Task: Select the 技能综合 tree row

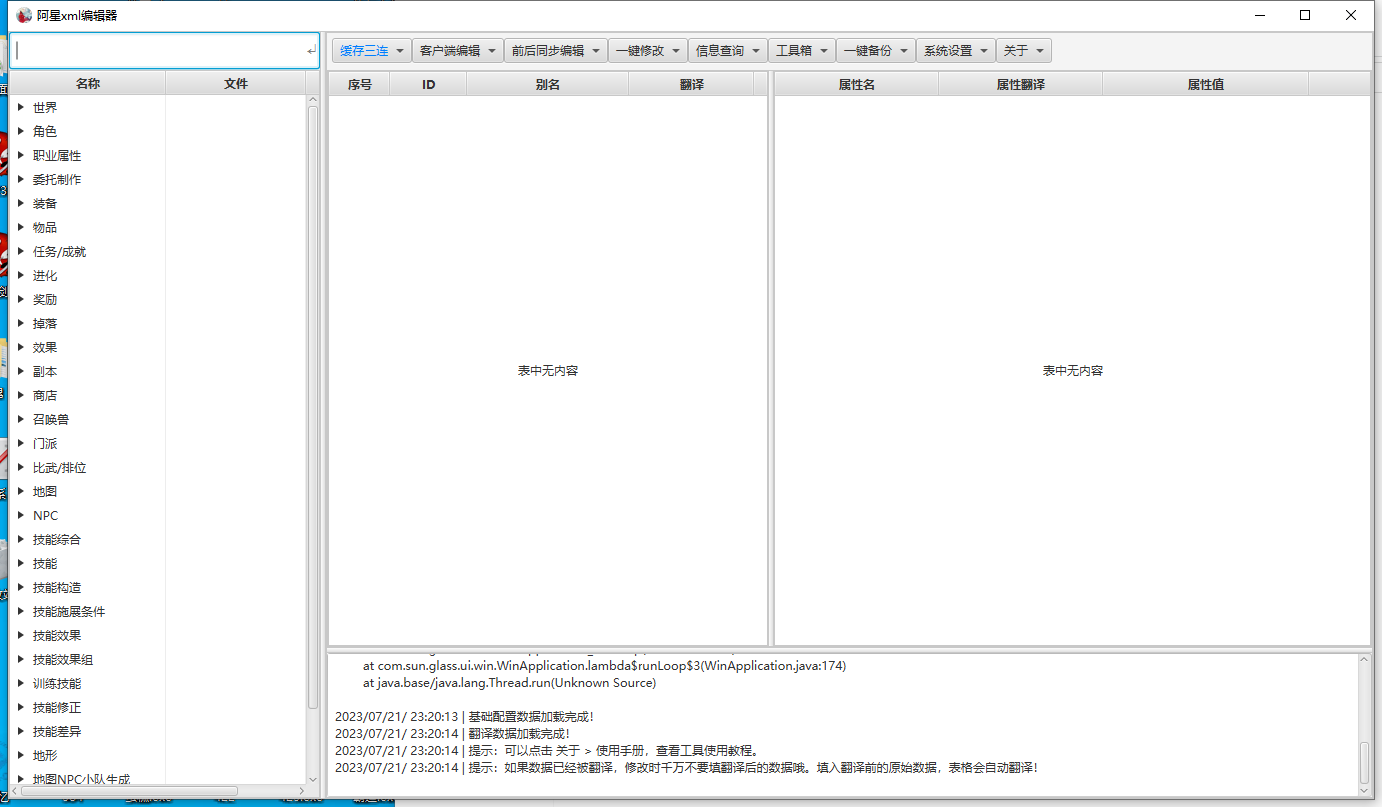Action: tap(158, 539)
